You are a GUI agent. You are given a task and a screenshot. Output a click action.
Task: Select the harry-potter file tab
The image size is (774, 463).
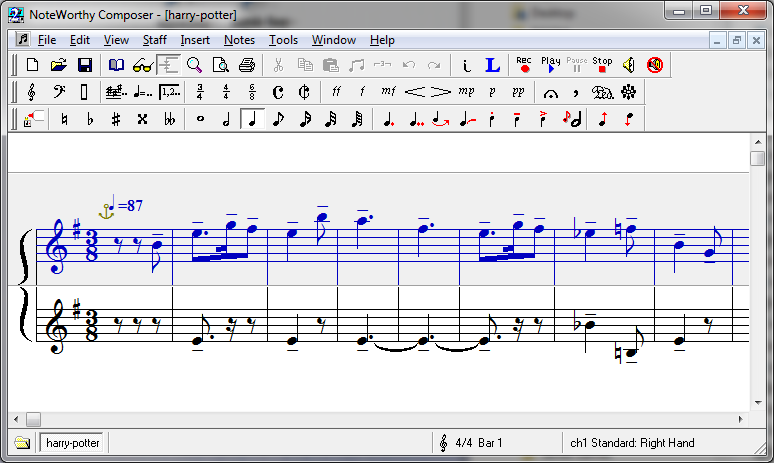point(72,443)
